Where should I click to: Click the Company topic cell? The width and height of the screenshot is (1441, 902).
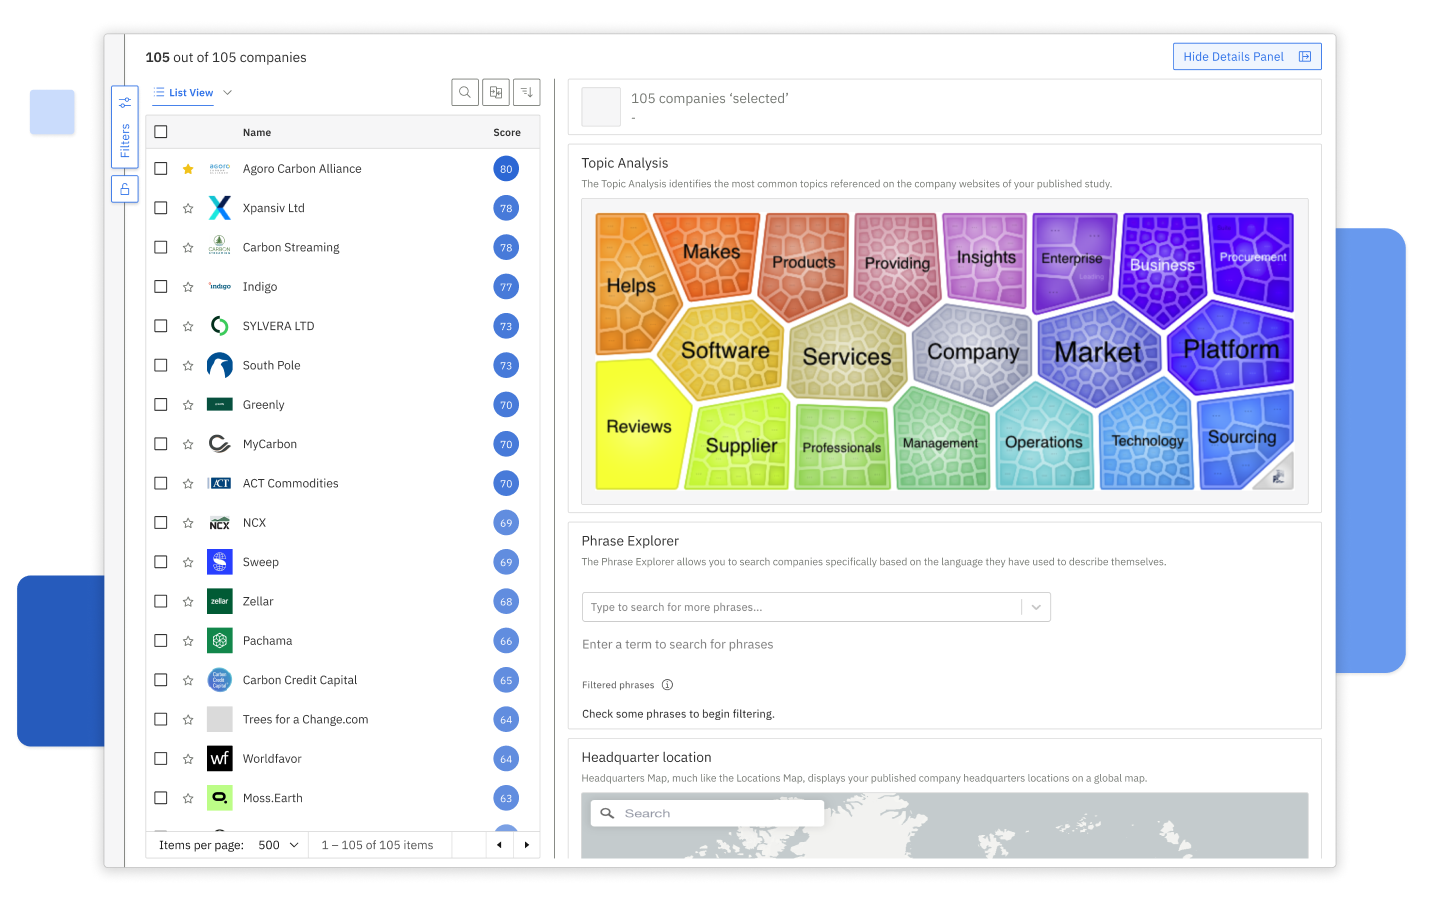click(x=973, y=352)
